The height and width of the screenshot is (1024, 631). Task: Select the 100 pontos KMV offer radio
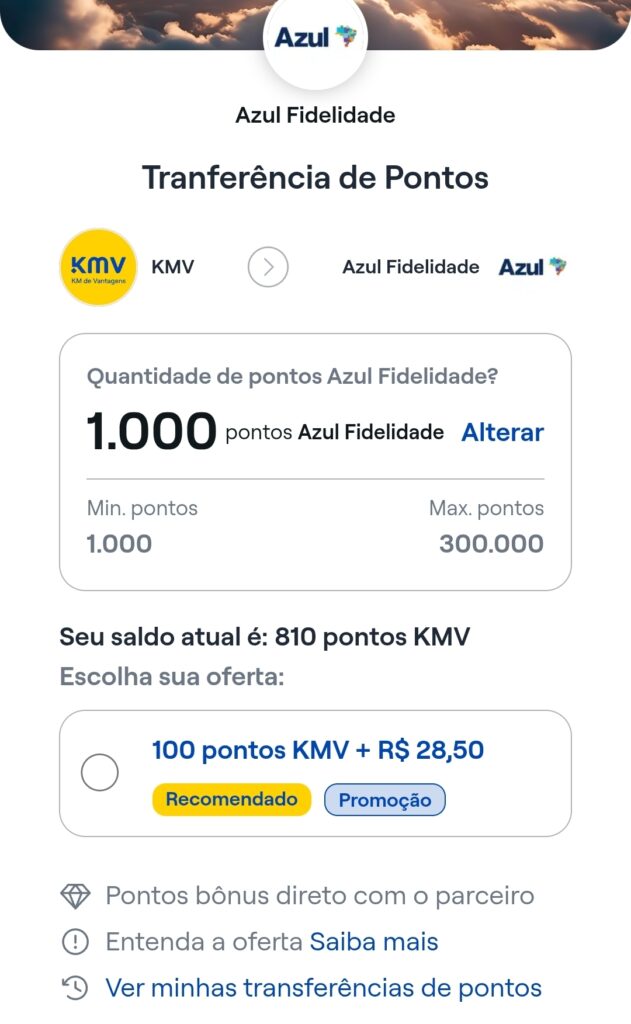100,772
